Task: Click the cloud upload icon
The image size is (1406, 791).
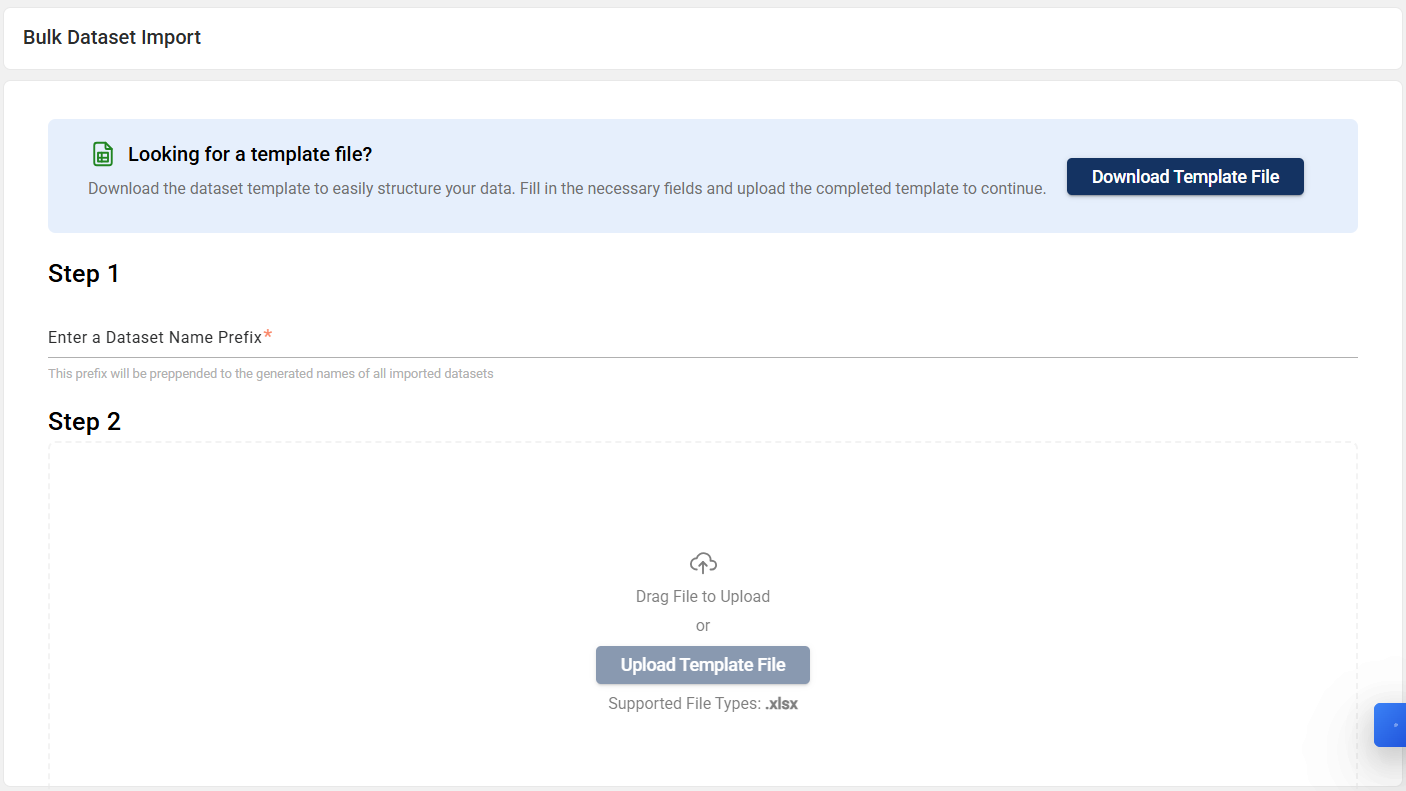Action: (703, 562)
